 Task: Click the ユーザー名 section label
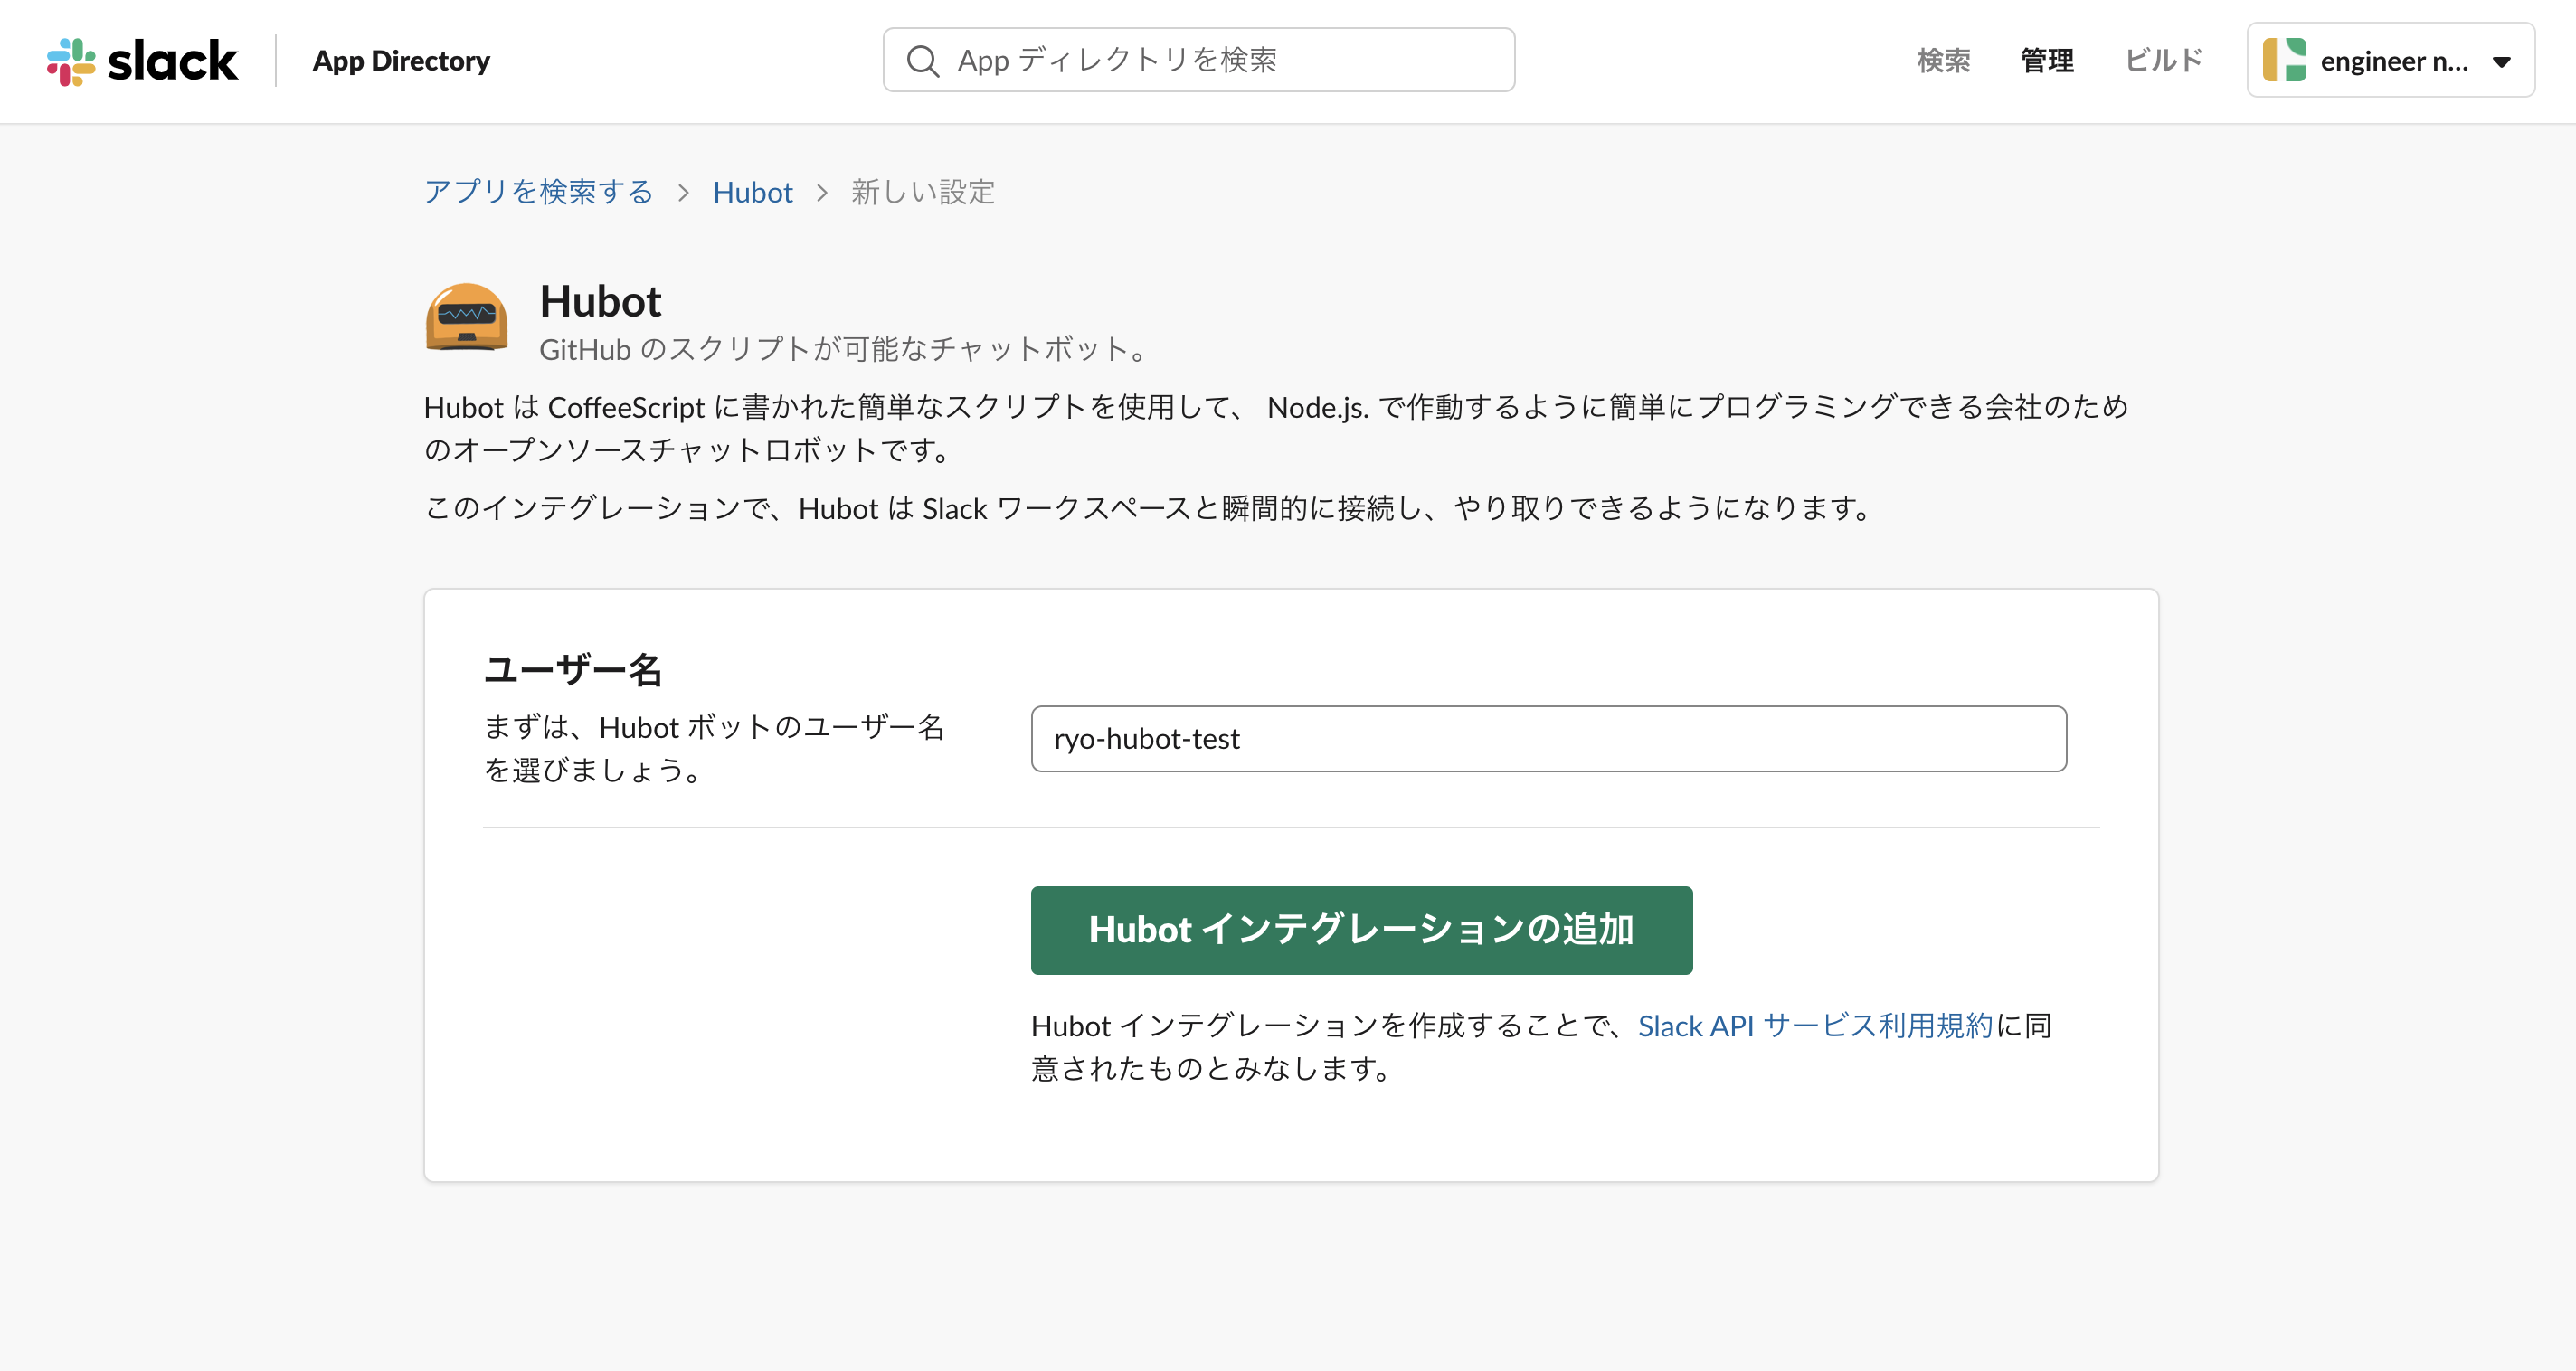575,669
